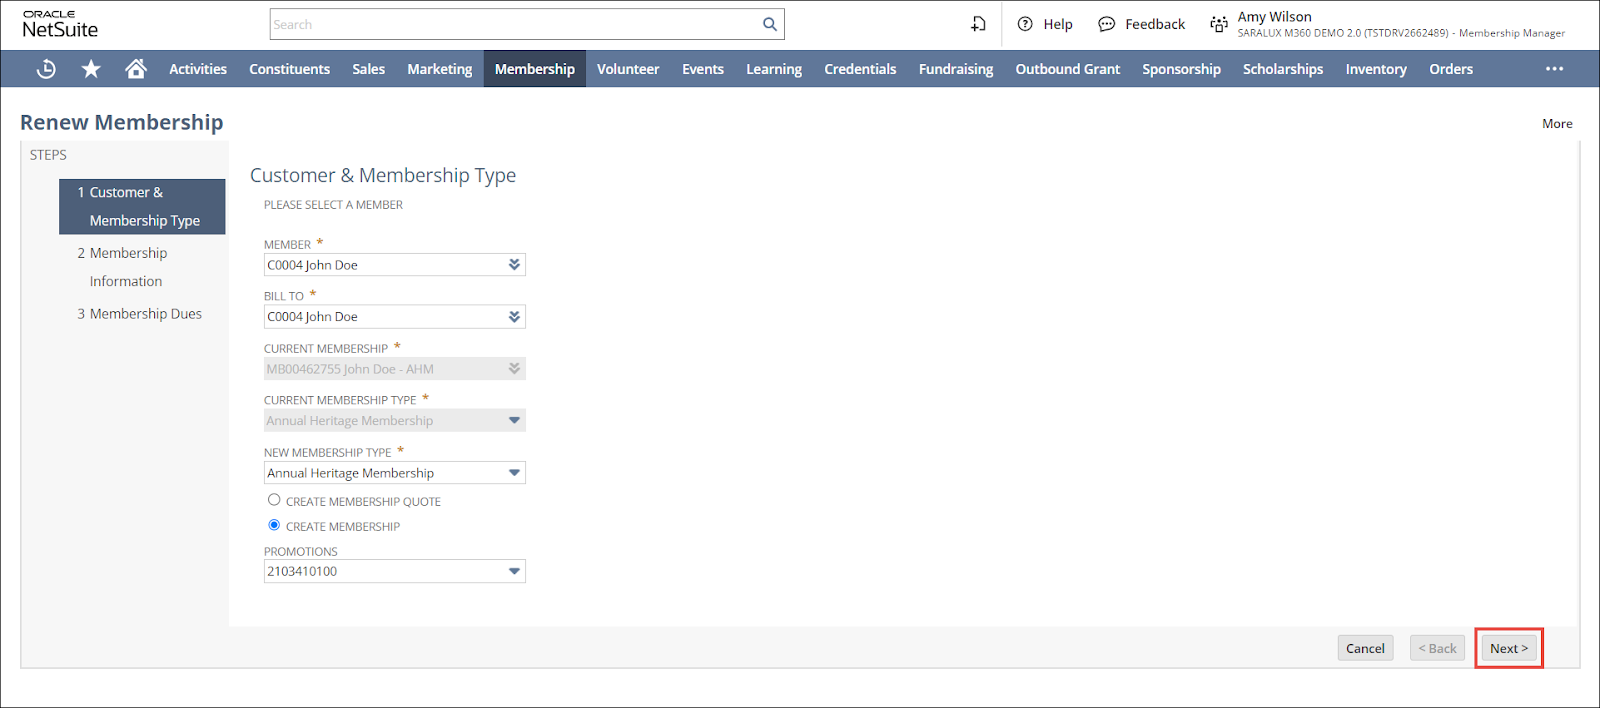Open the Recent Records clock icon
The width and height of the screenshot is (1600, 708).
(46, 69)
